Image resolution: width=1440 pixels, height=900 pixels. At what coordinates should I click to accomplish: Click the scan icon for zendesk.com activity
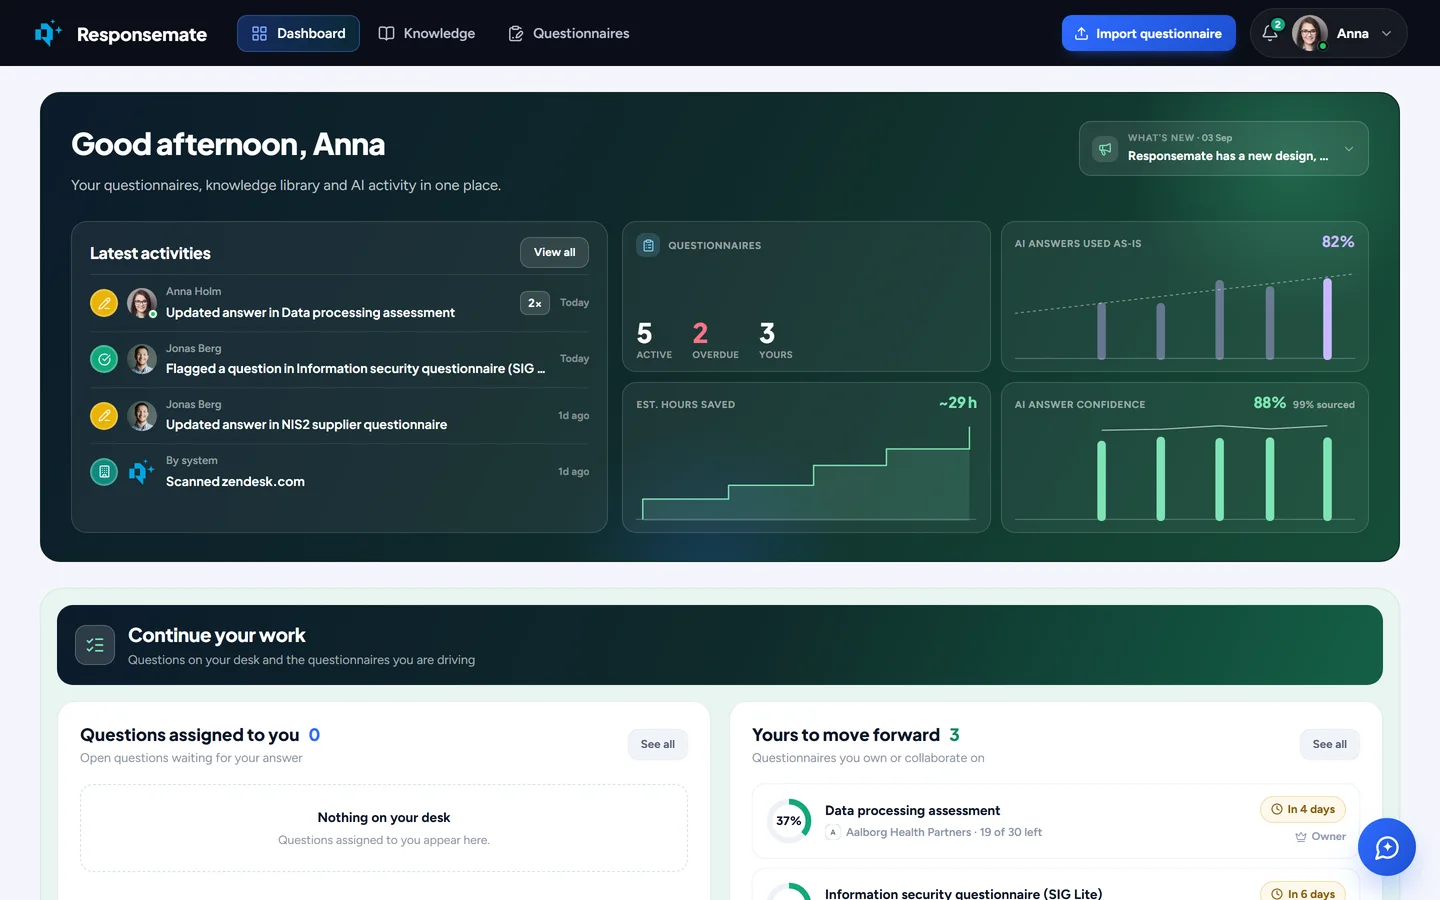(104, 471)
